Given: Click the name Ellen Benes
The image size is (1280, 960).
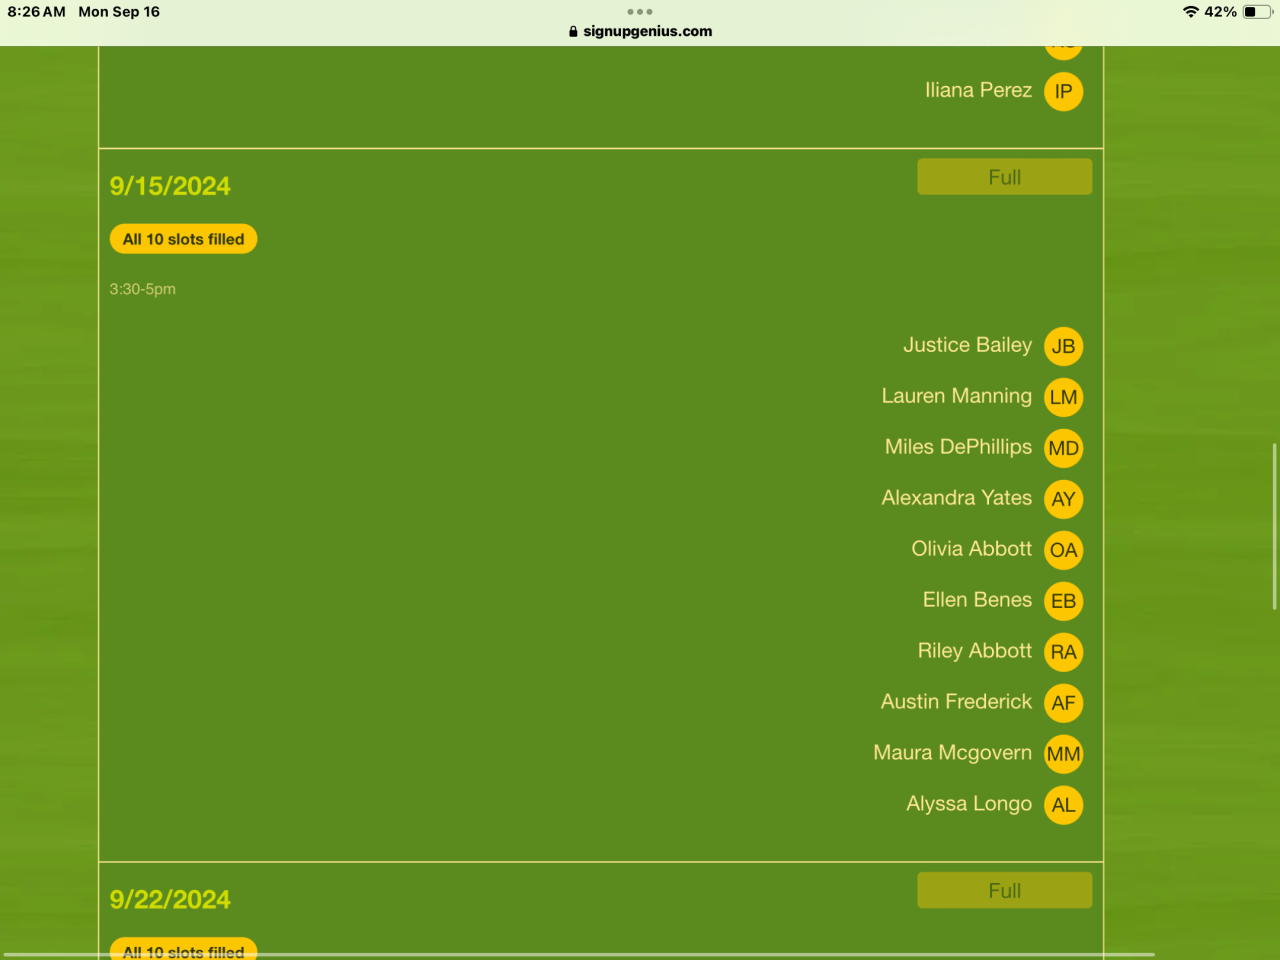Looking at the screenshot, I should tap(977, 600).
